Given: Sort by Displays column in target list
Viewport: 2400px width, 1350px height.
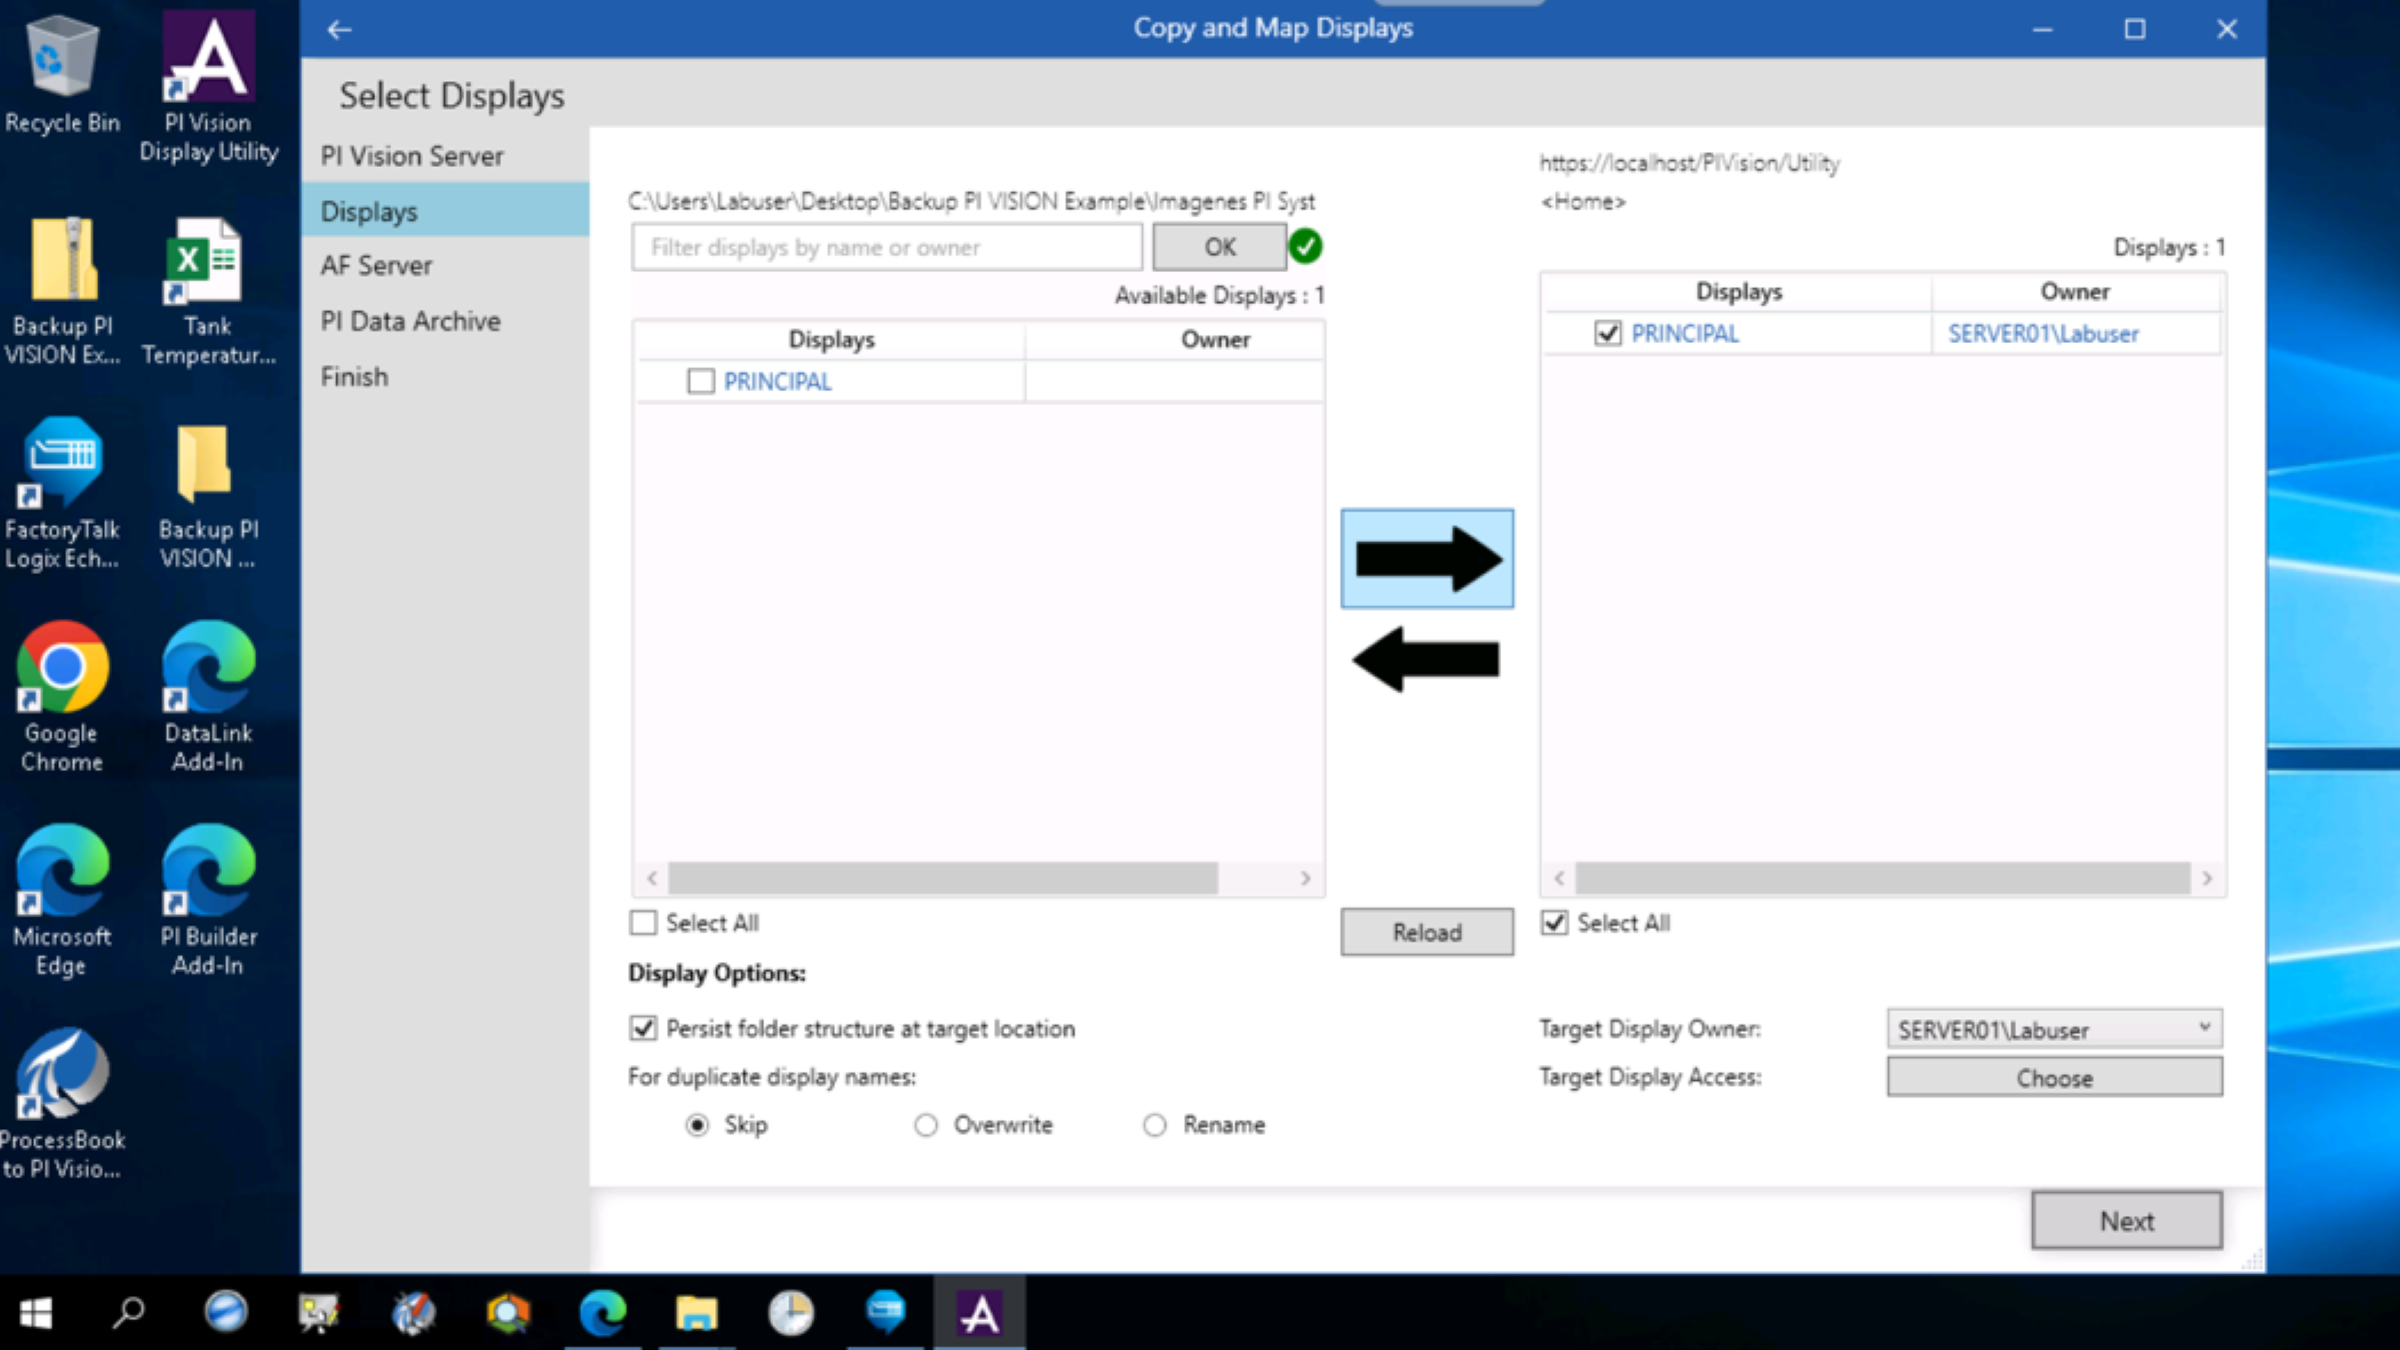Looking at the screenshot, I should coord(1738,291).
